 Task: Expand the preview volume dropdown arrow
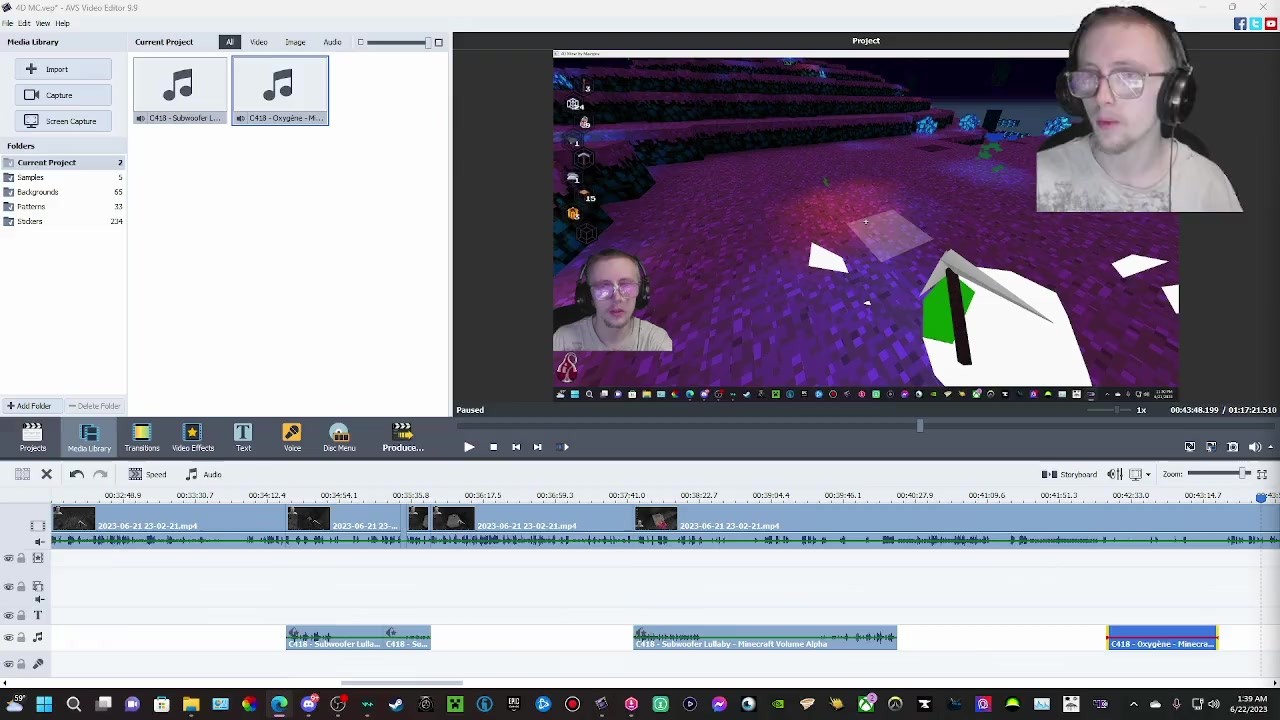click(x=1270, y=447)
